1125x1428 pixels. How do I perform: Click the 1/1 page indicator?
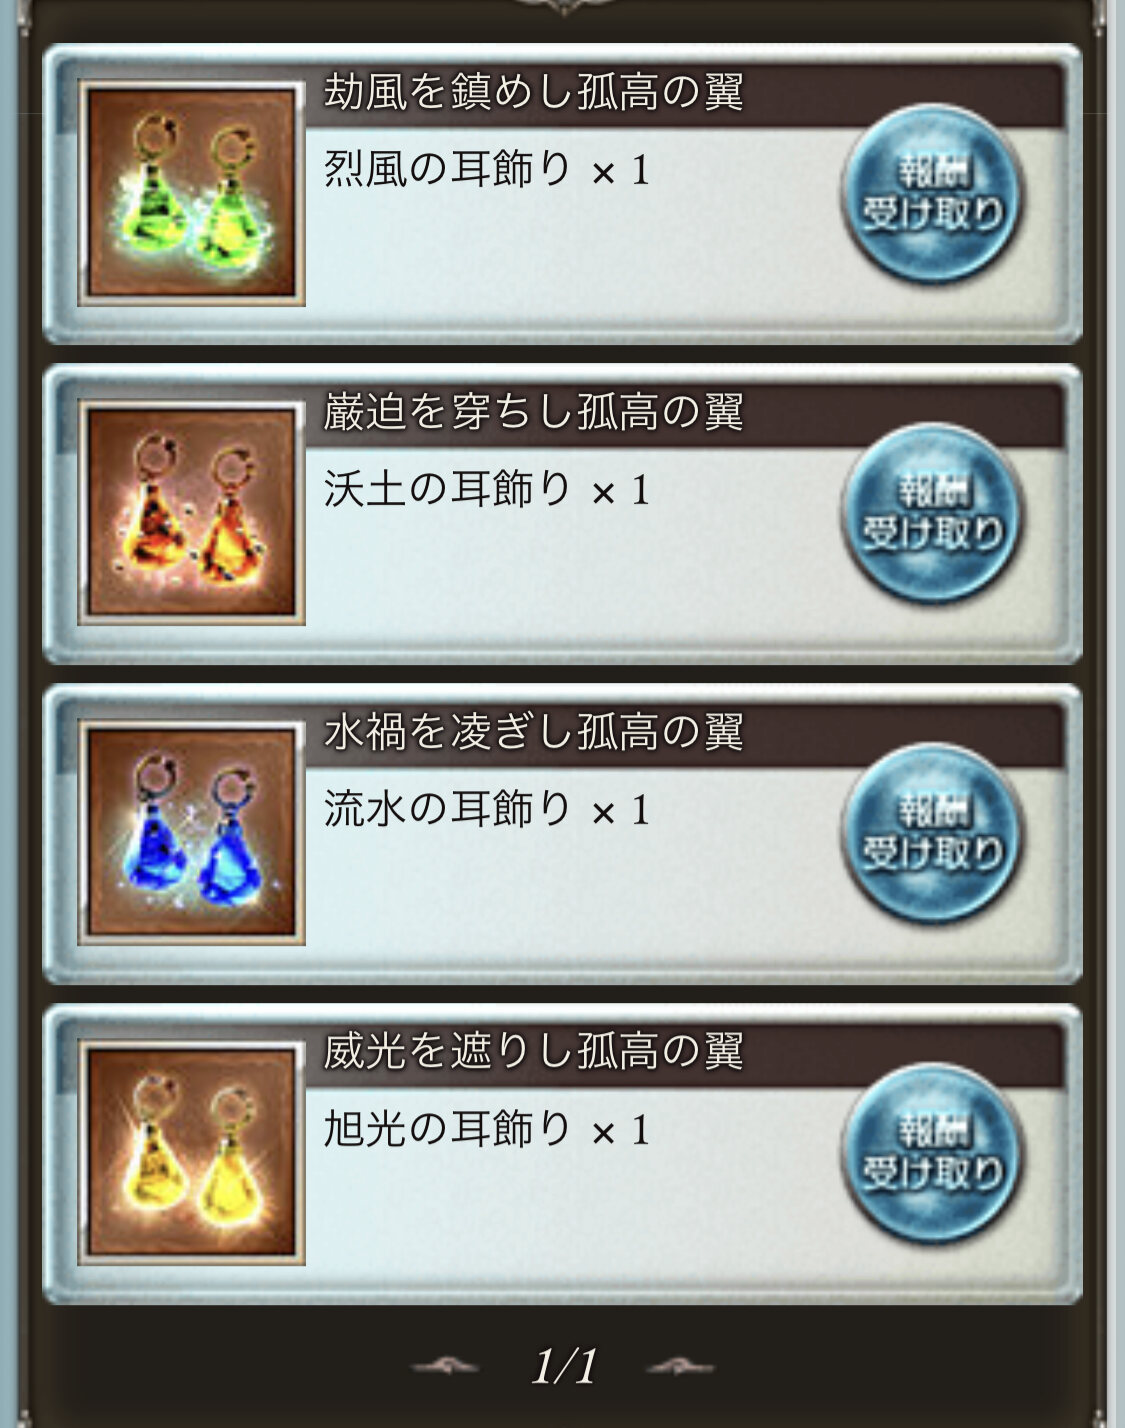click(565, 1366)
